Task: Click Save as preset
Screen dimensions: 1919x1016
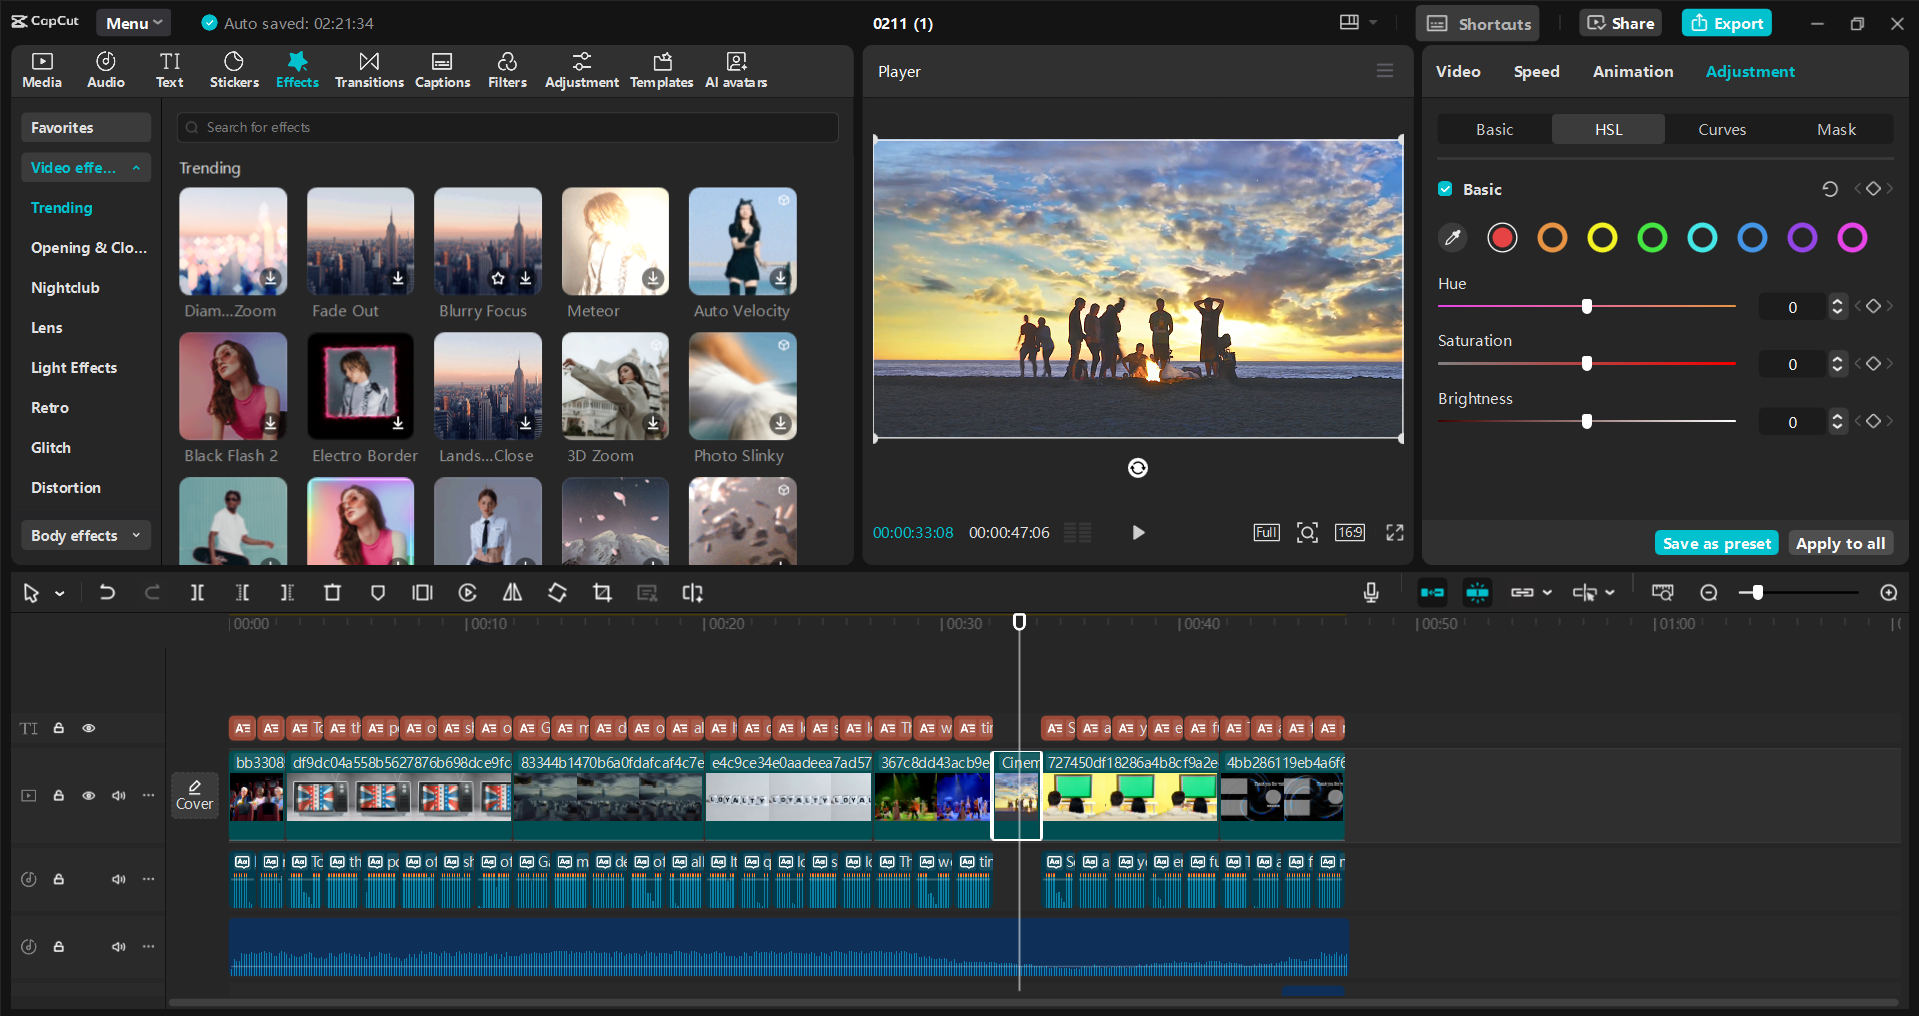Action: [x=1716, y=543]
